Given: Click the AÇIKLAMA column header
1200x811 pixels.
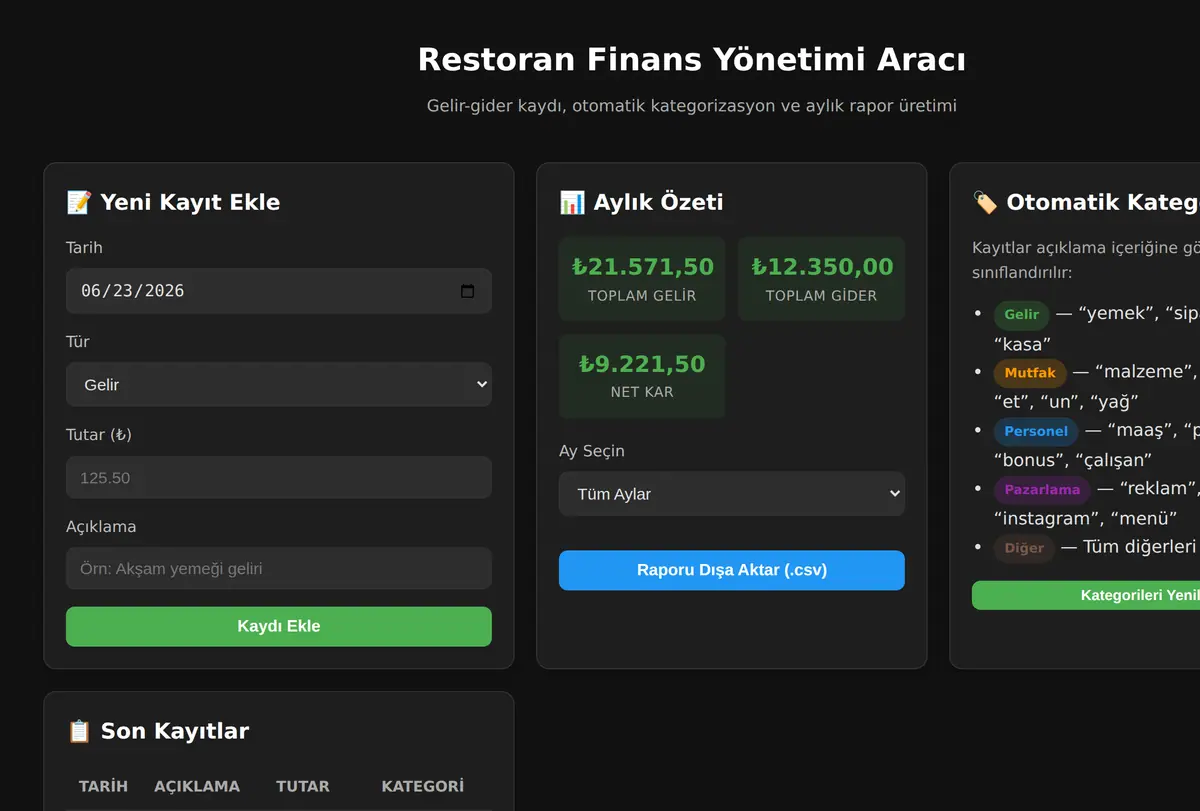Looking at the screenshot, I should click(197, 786).
